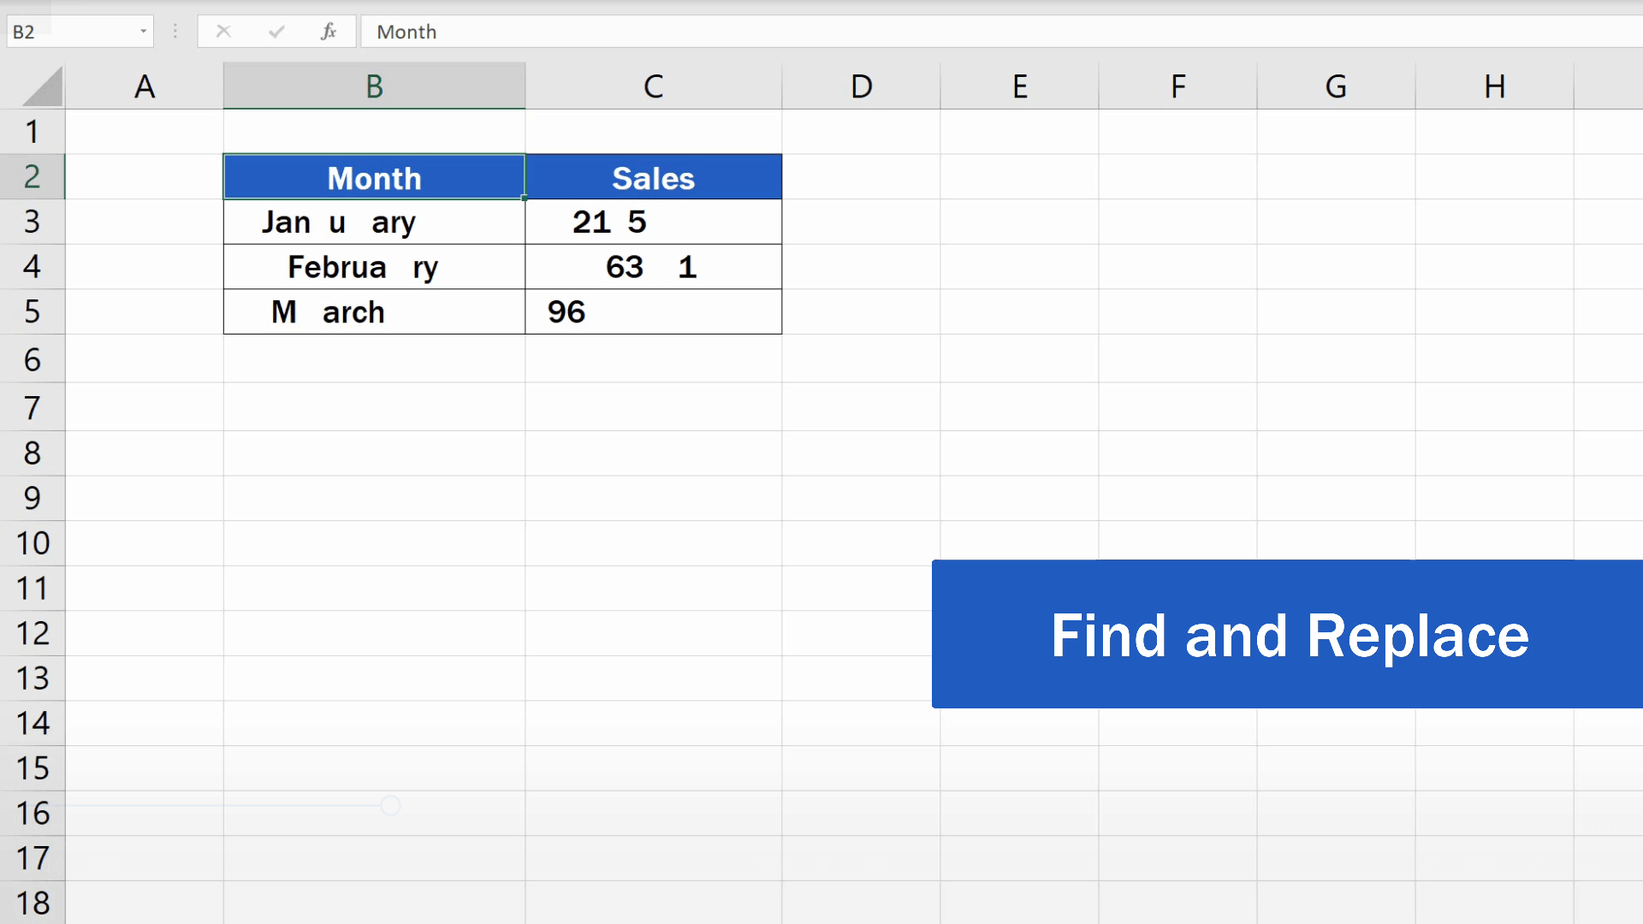The height and width of the screenshot is (924, 1643).
Task: Click the Find and Replace banner
Action: coord(1288,634)
